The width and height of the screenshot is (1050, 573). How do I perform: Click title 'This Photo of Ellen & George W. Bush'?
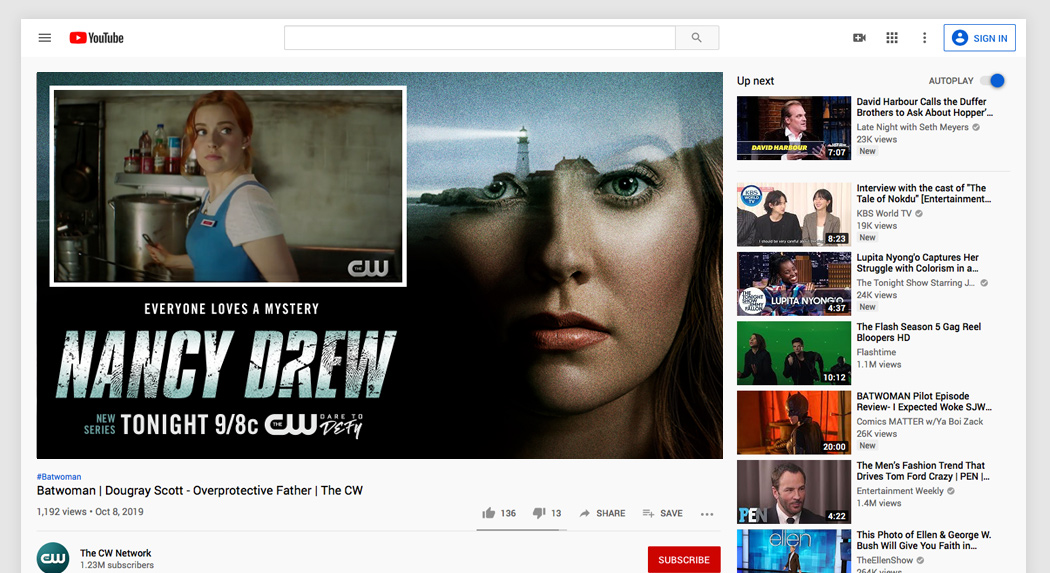pyautogui.click(x=923, y=540)
